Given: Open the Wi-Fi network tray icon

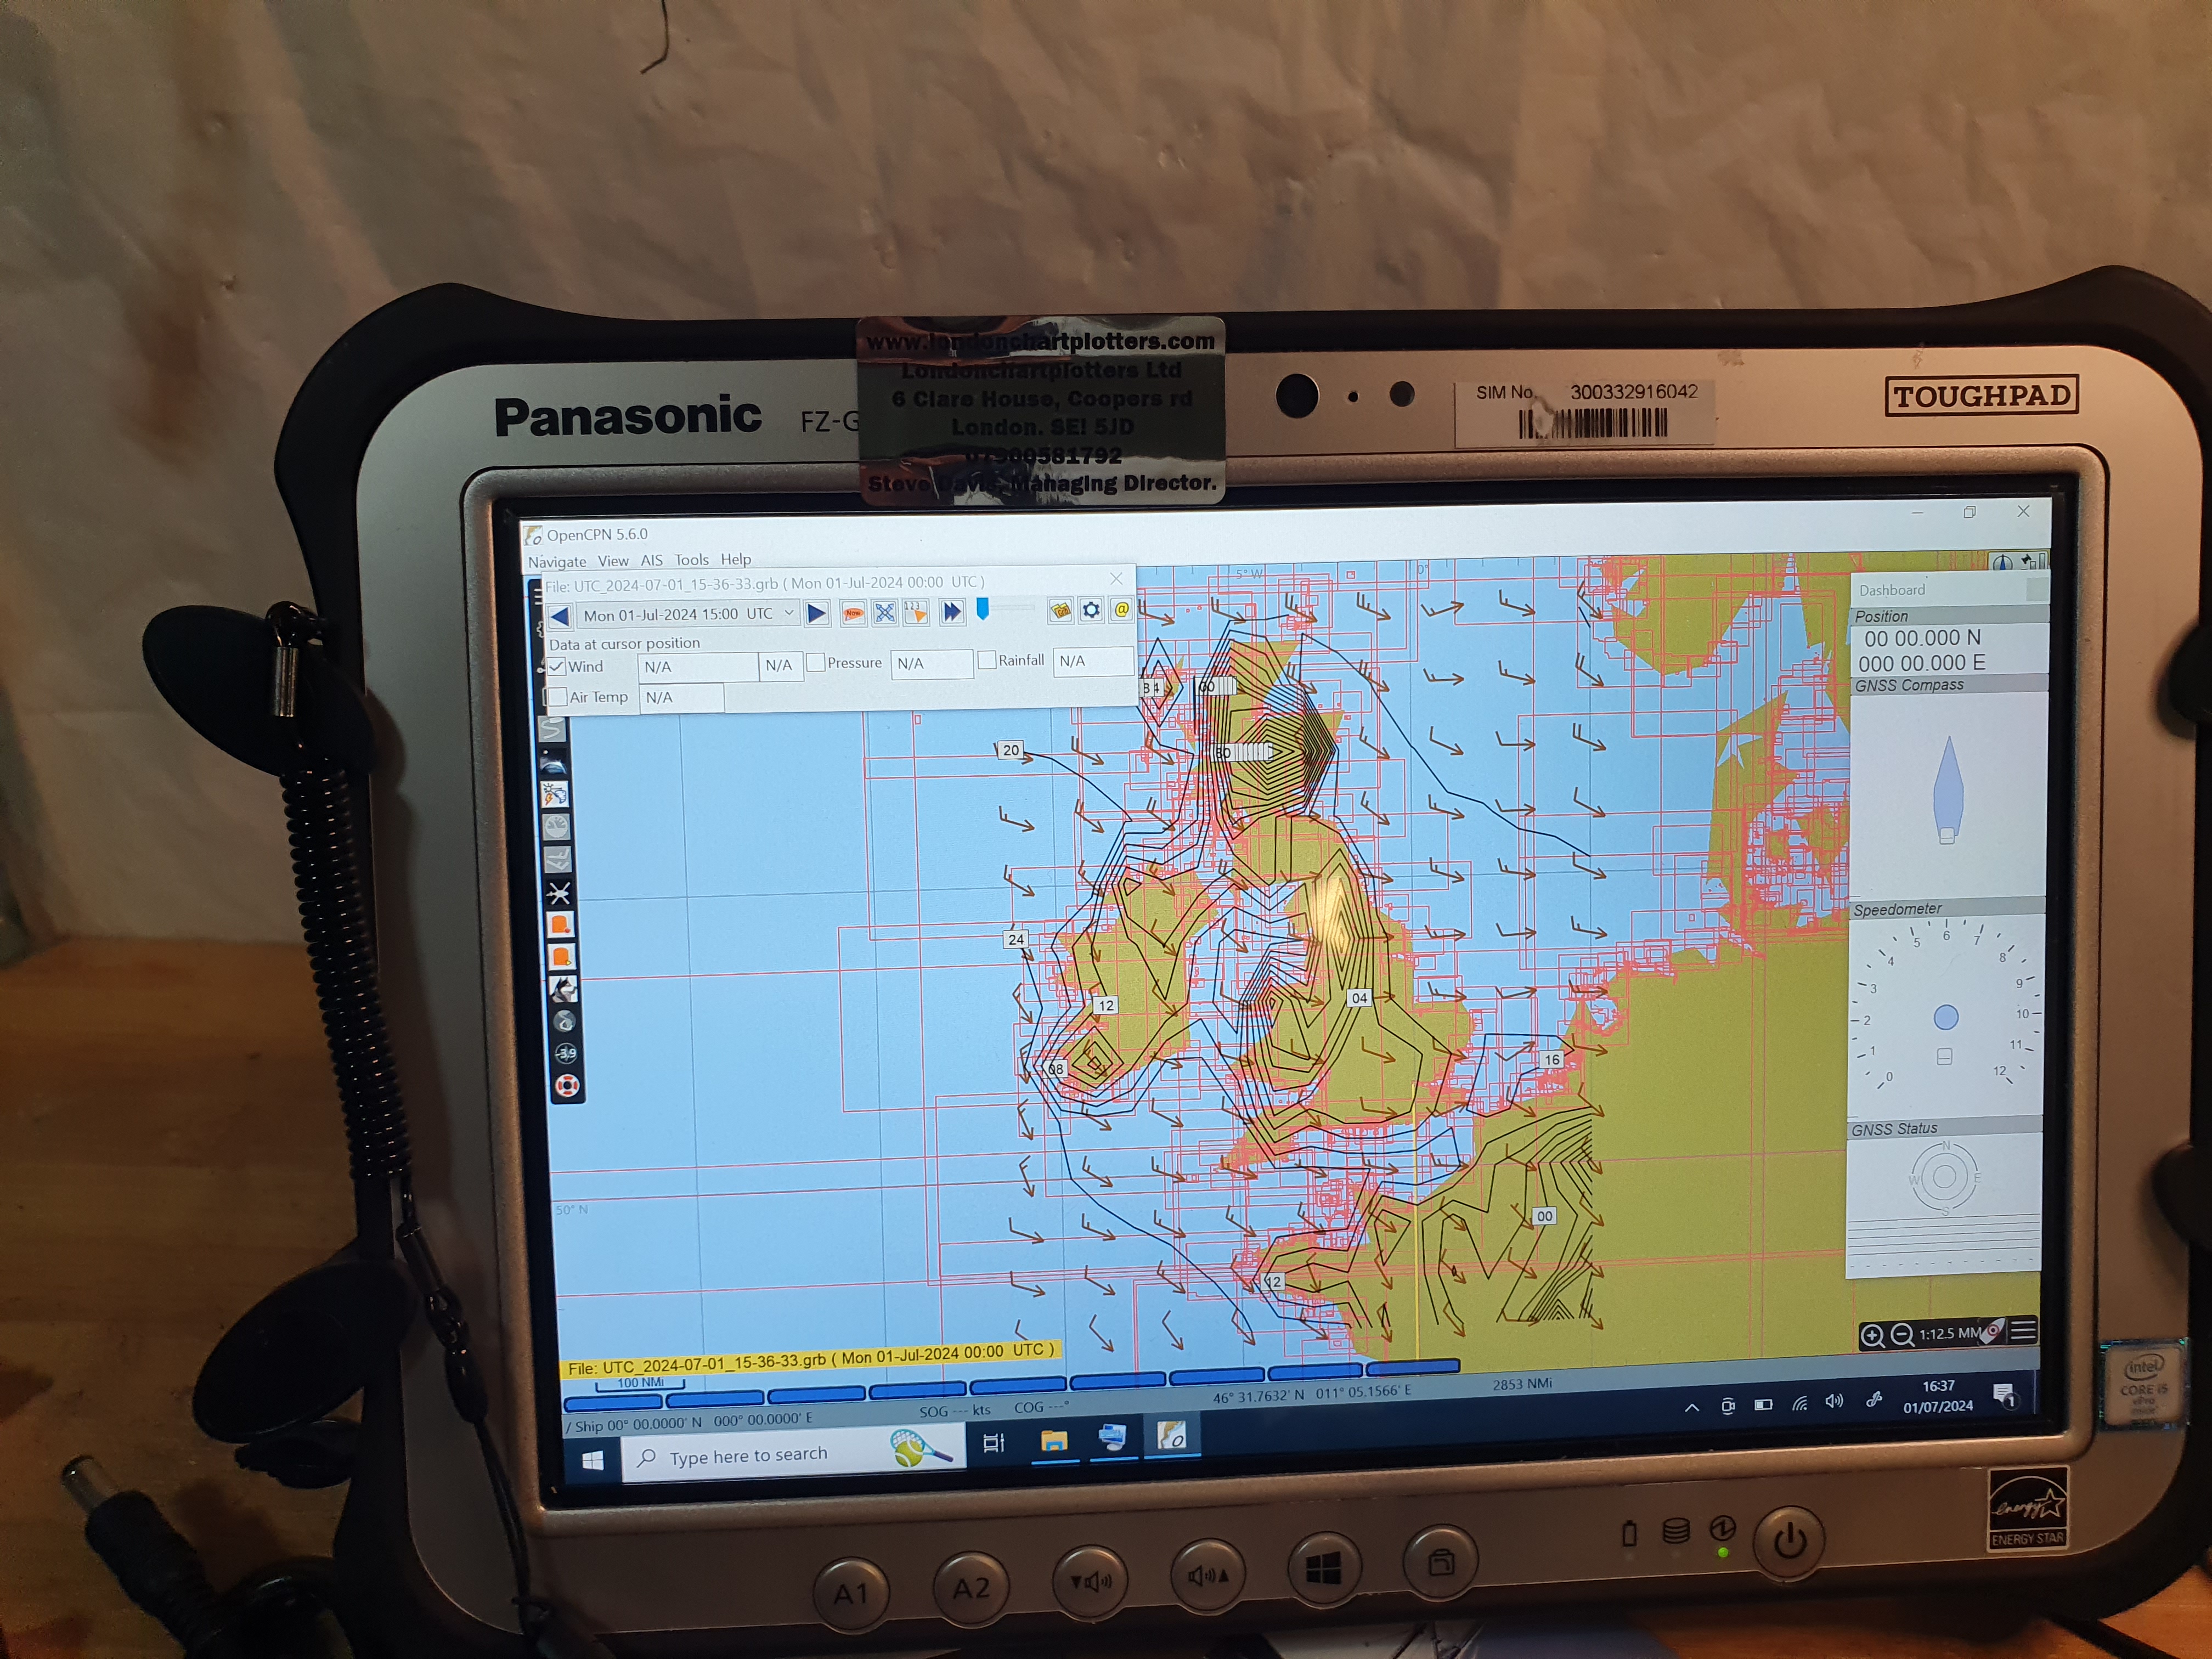Looking at the screenshot, I should click(1799, 1404).
